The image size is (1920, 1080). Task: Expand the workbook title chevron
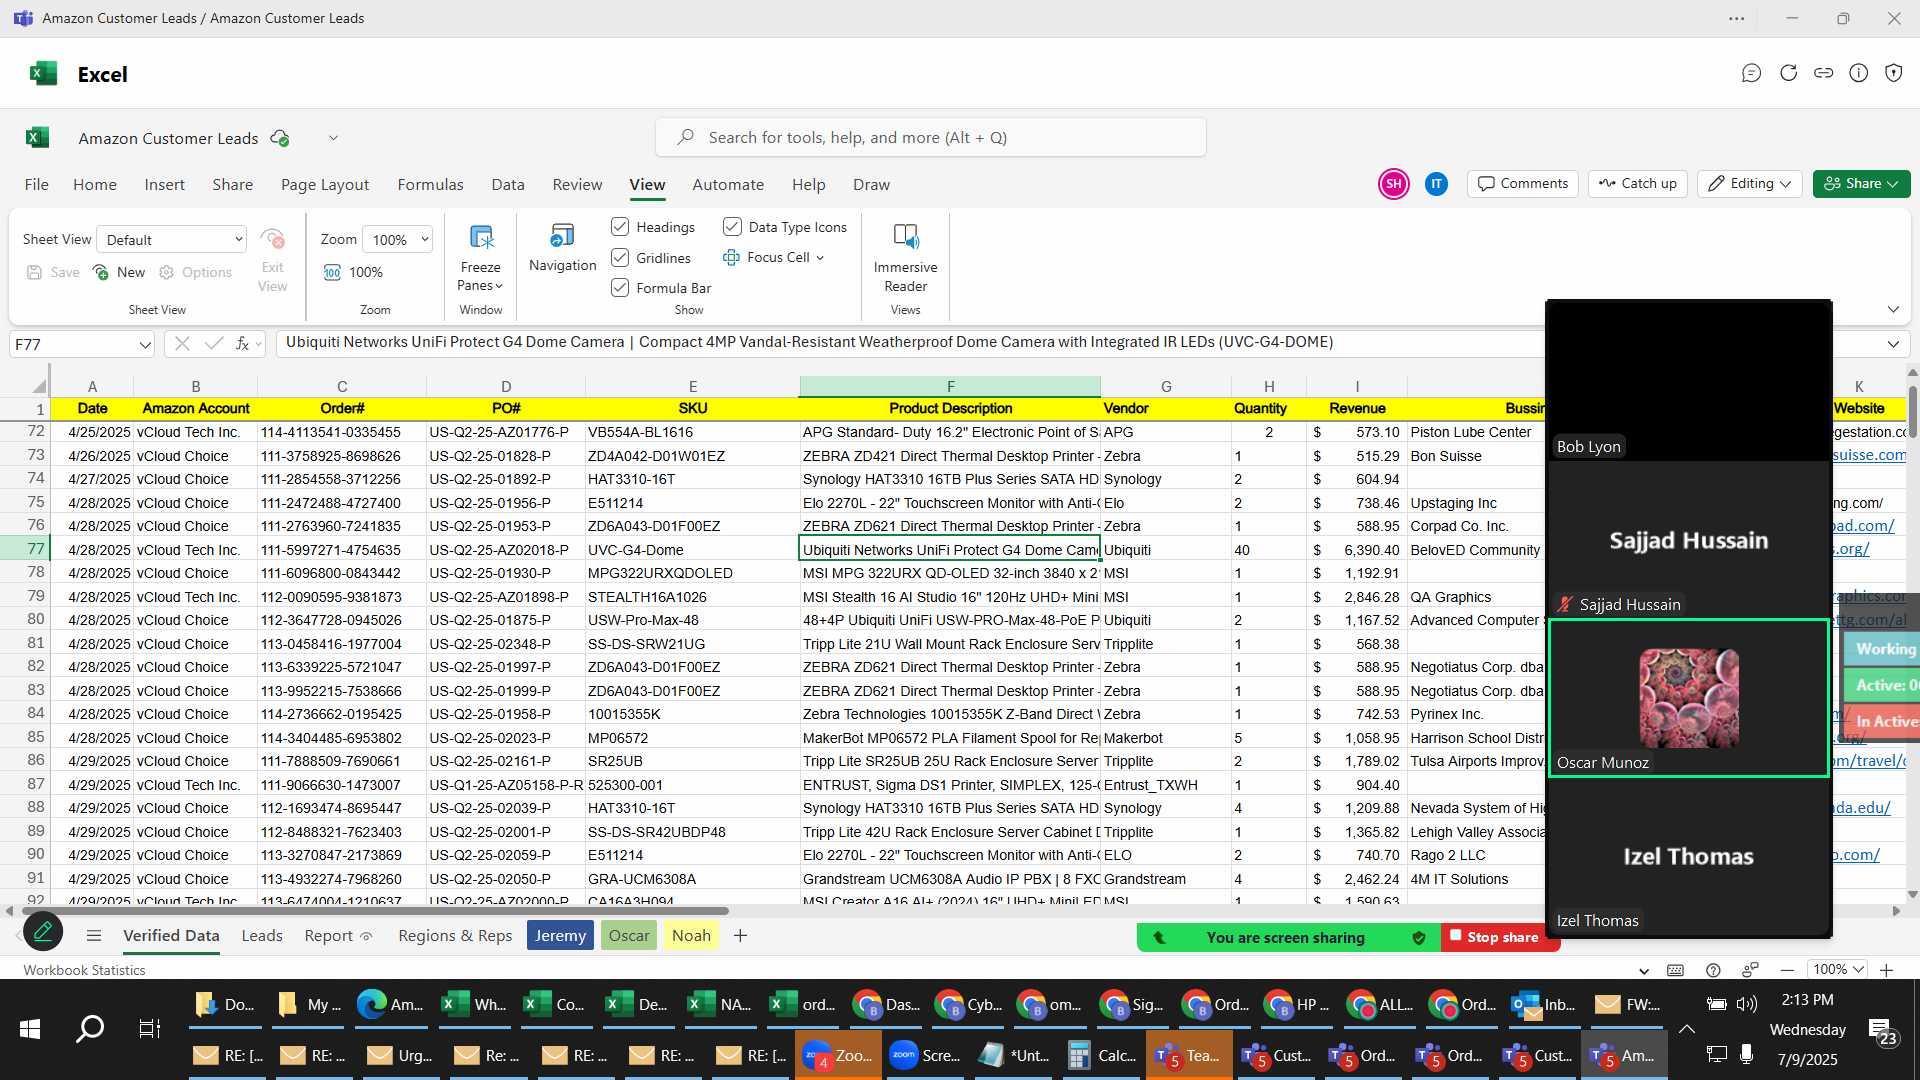[x=333, y=138]
